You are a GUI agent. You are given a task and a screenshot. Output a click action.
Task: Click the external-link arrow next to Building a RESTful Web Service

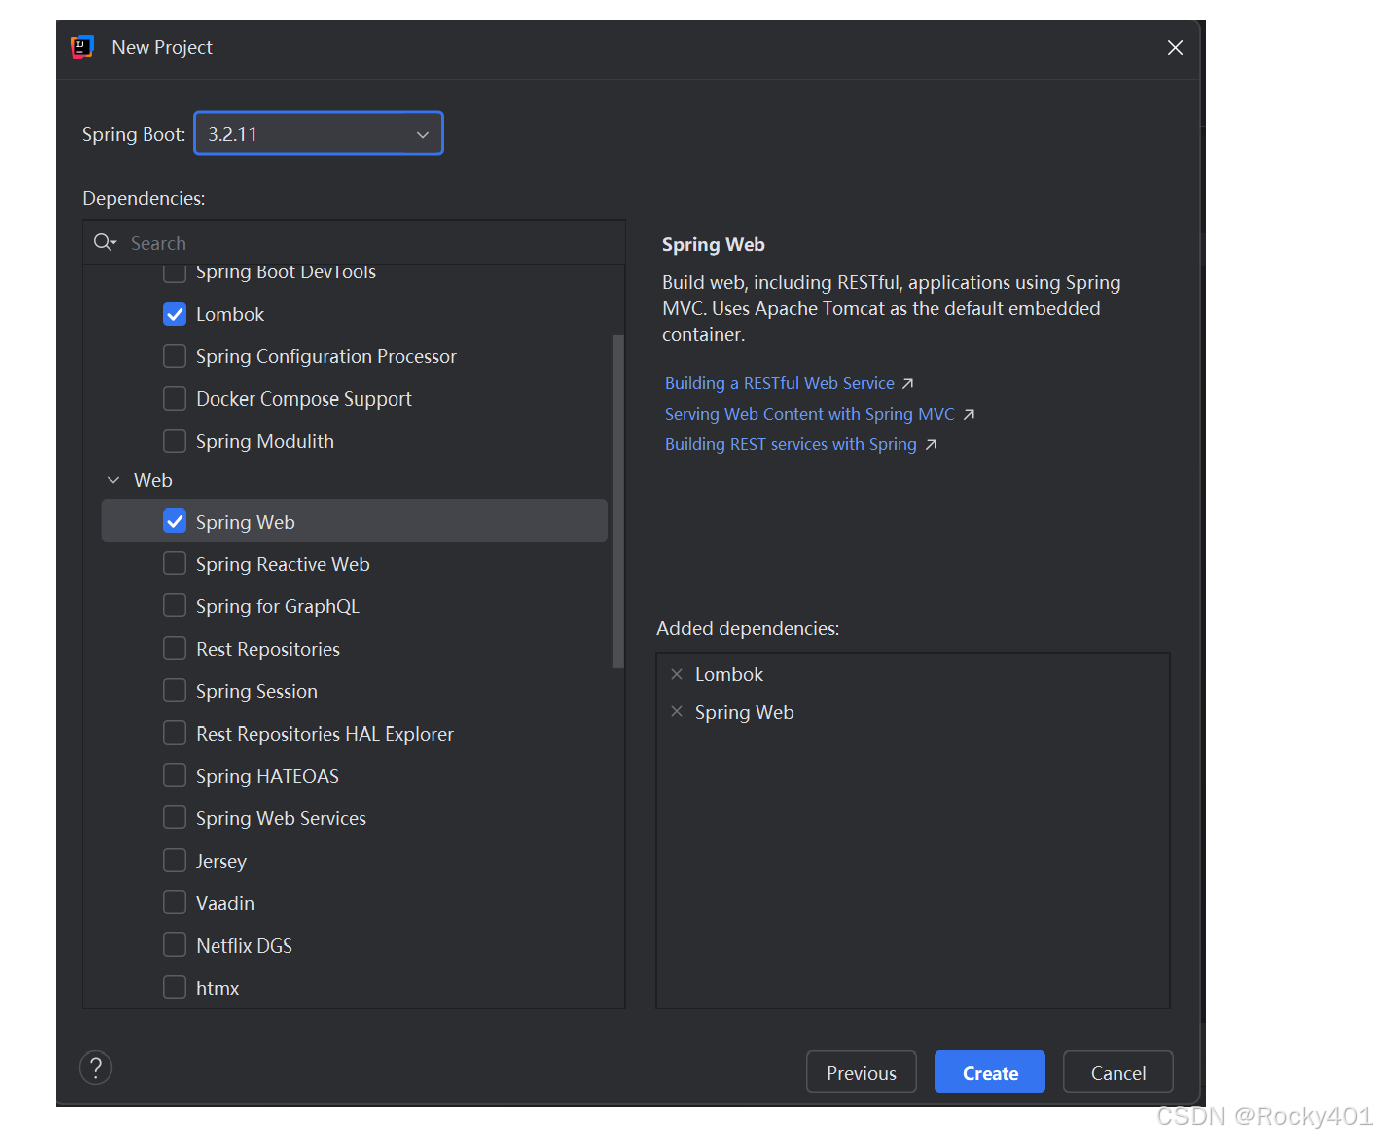pos(907,384)
